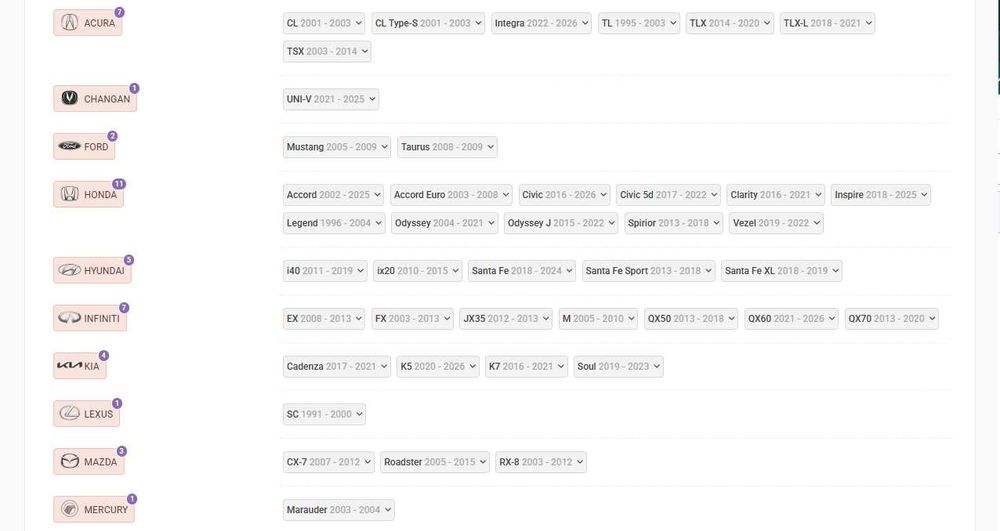Image resolution: width=1000 pixels, height=531 pixels.
Task: Expand the Mustang 2005-2009 dropdown
Action: tap(337, 147)
